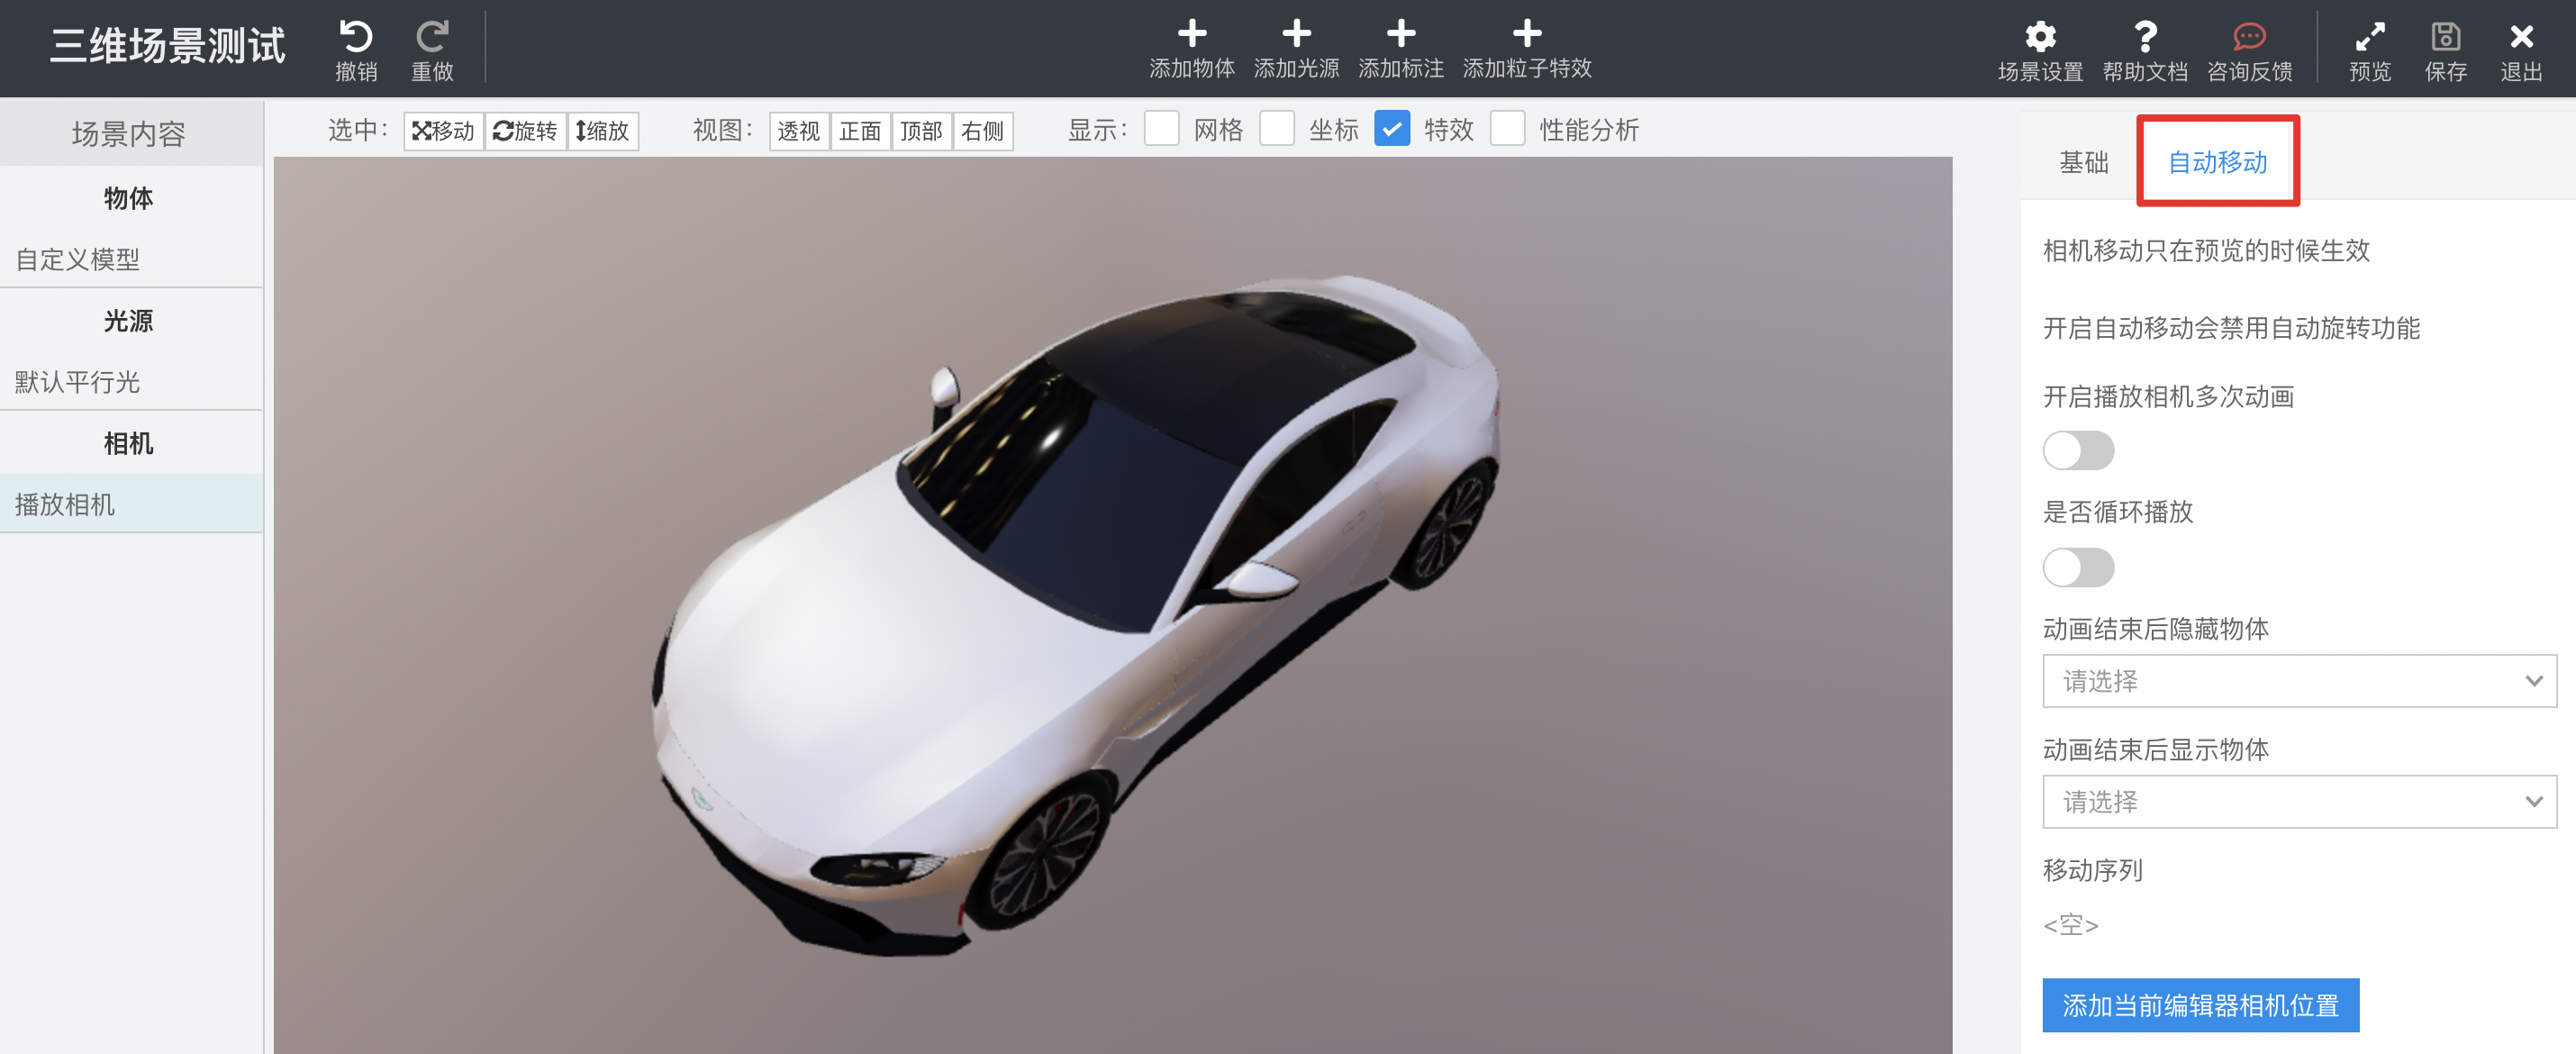This screenshot has height=1054, width=2576.
Task: Uncheck the effects (特效) checkbox
Action: pyautogui.click(x=1392, y=129)
